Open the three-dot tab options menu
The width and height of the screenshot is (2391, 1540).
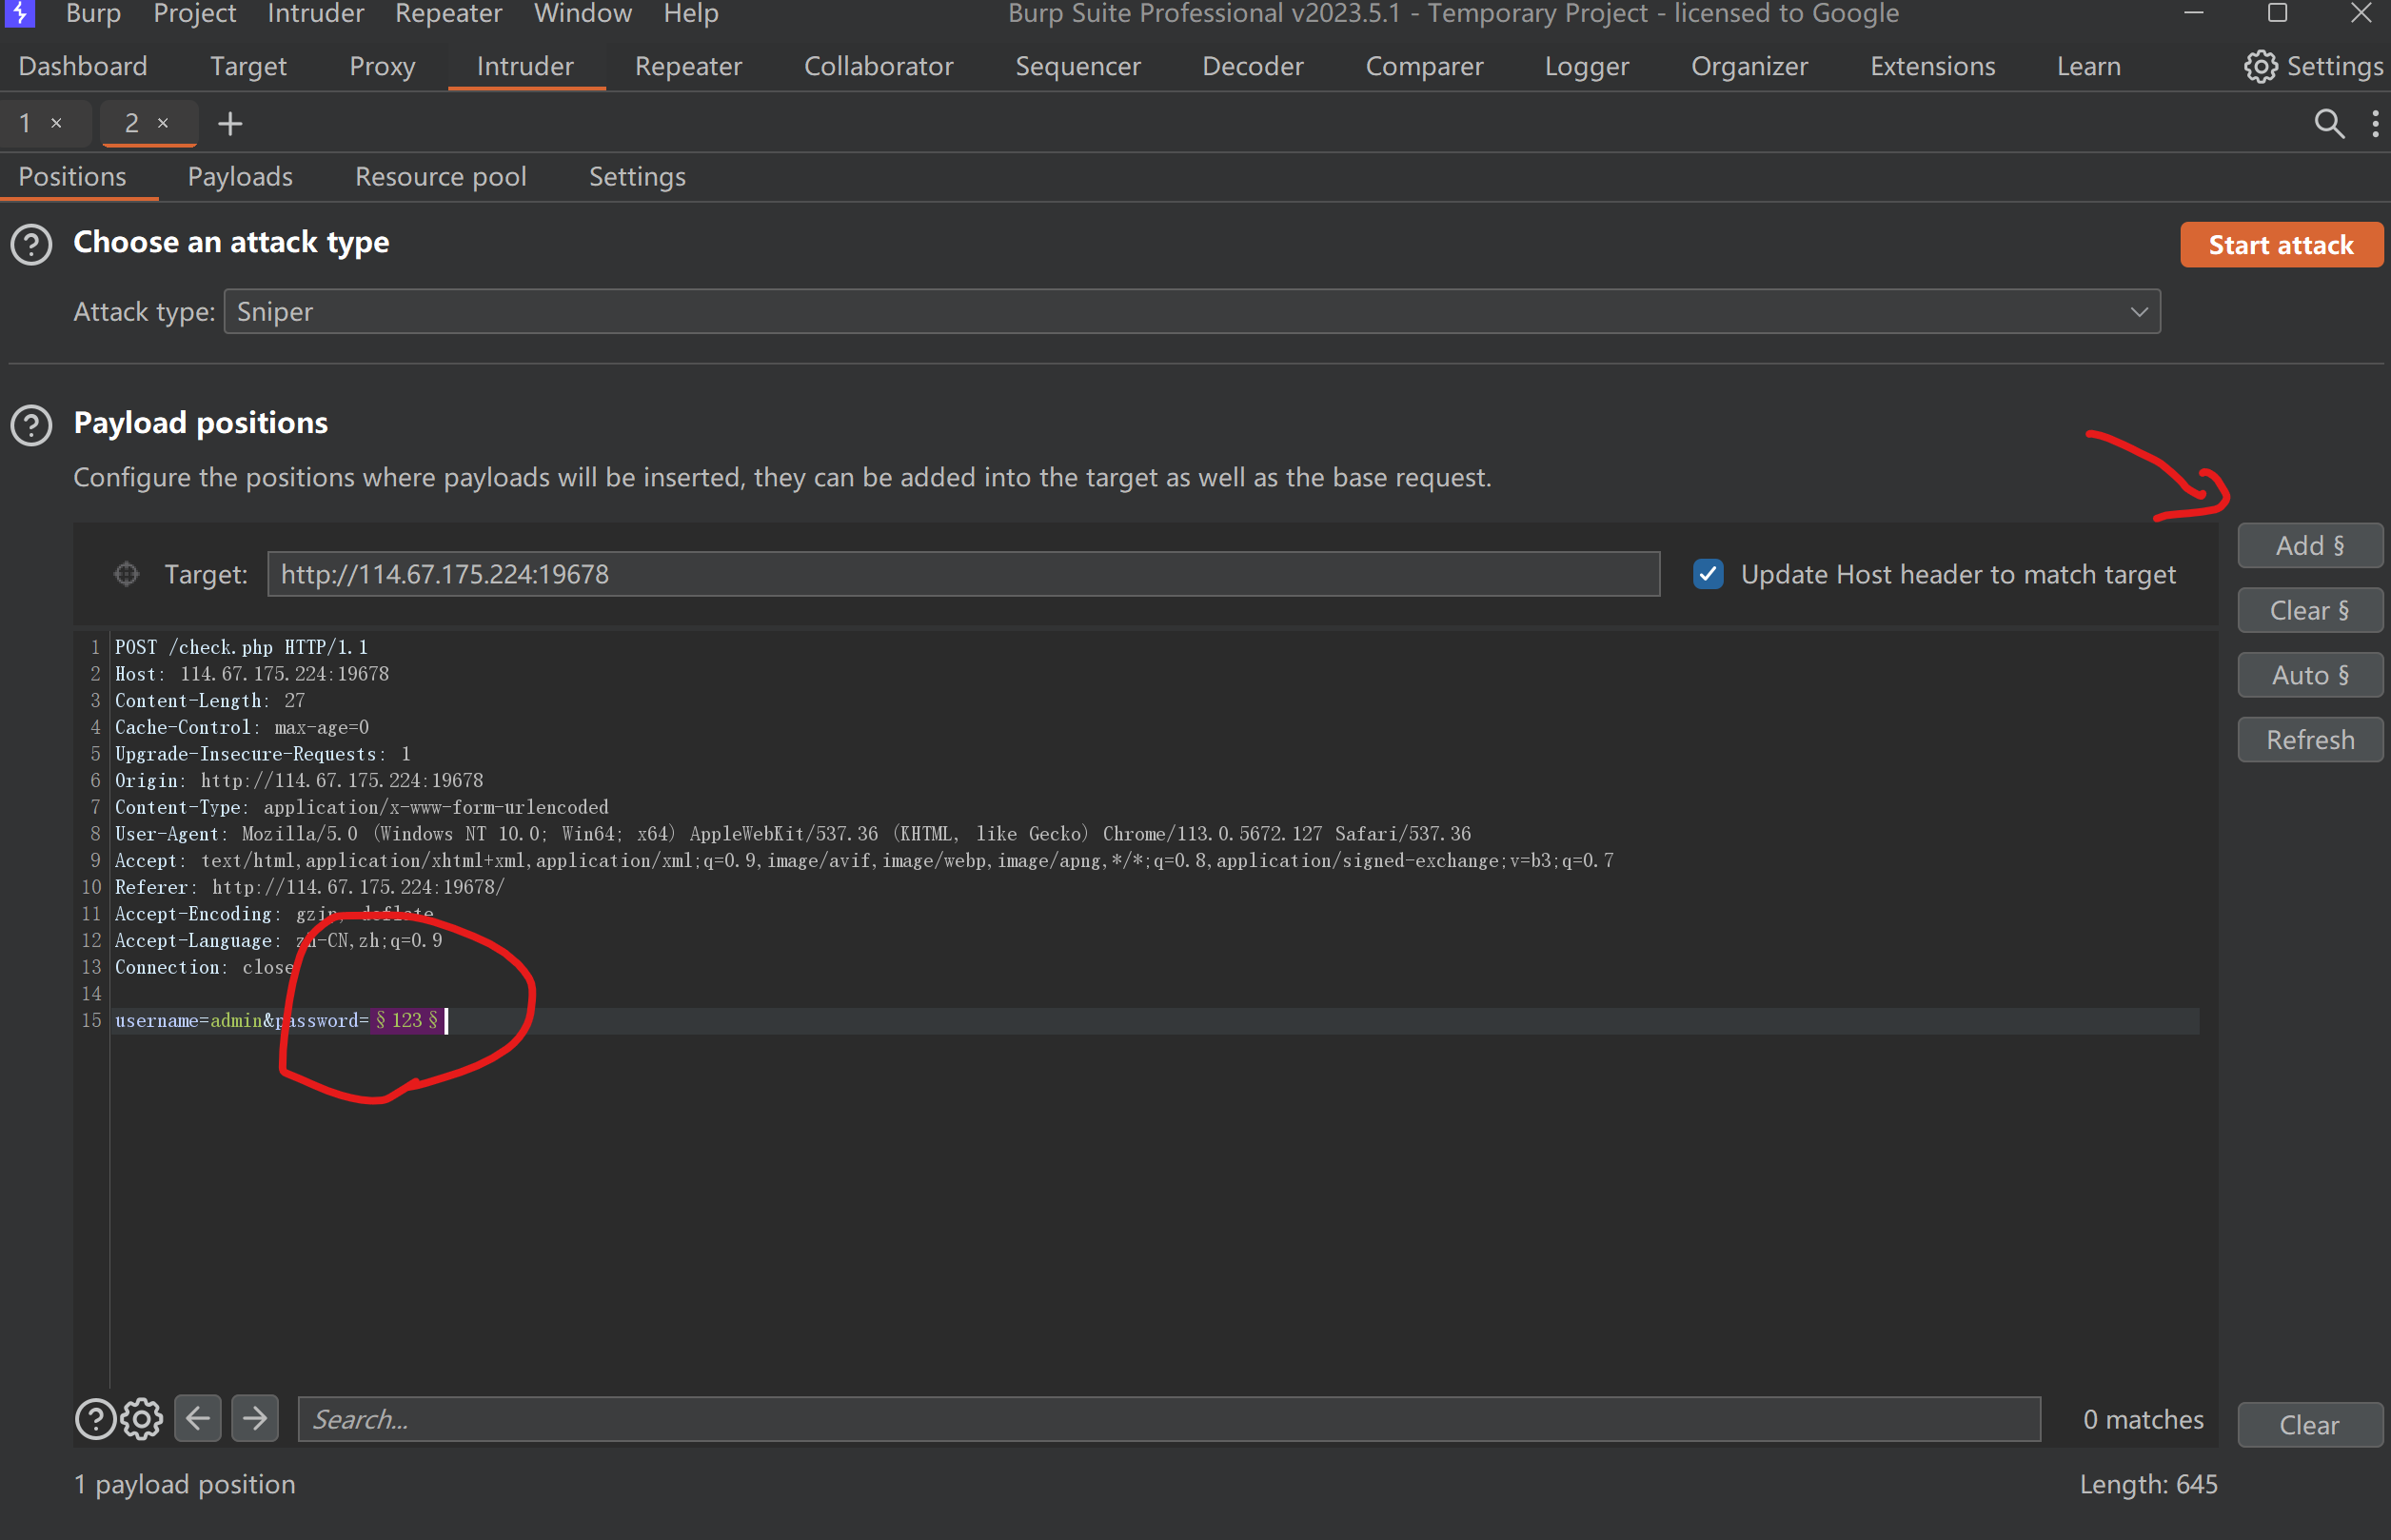click(x=2375, y=123)
